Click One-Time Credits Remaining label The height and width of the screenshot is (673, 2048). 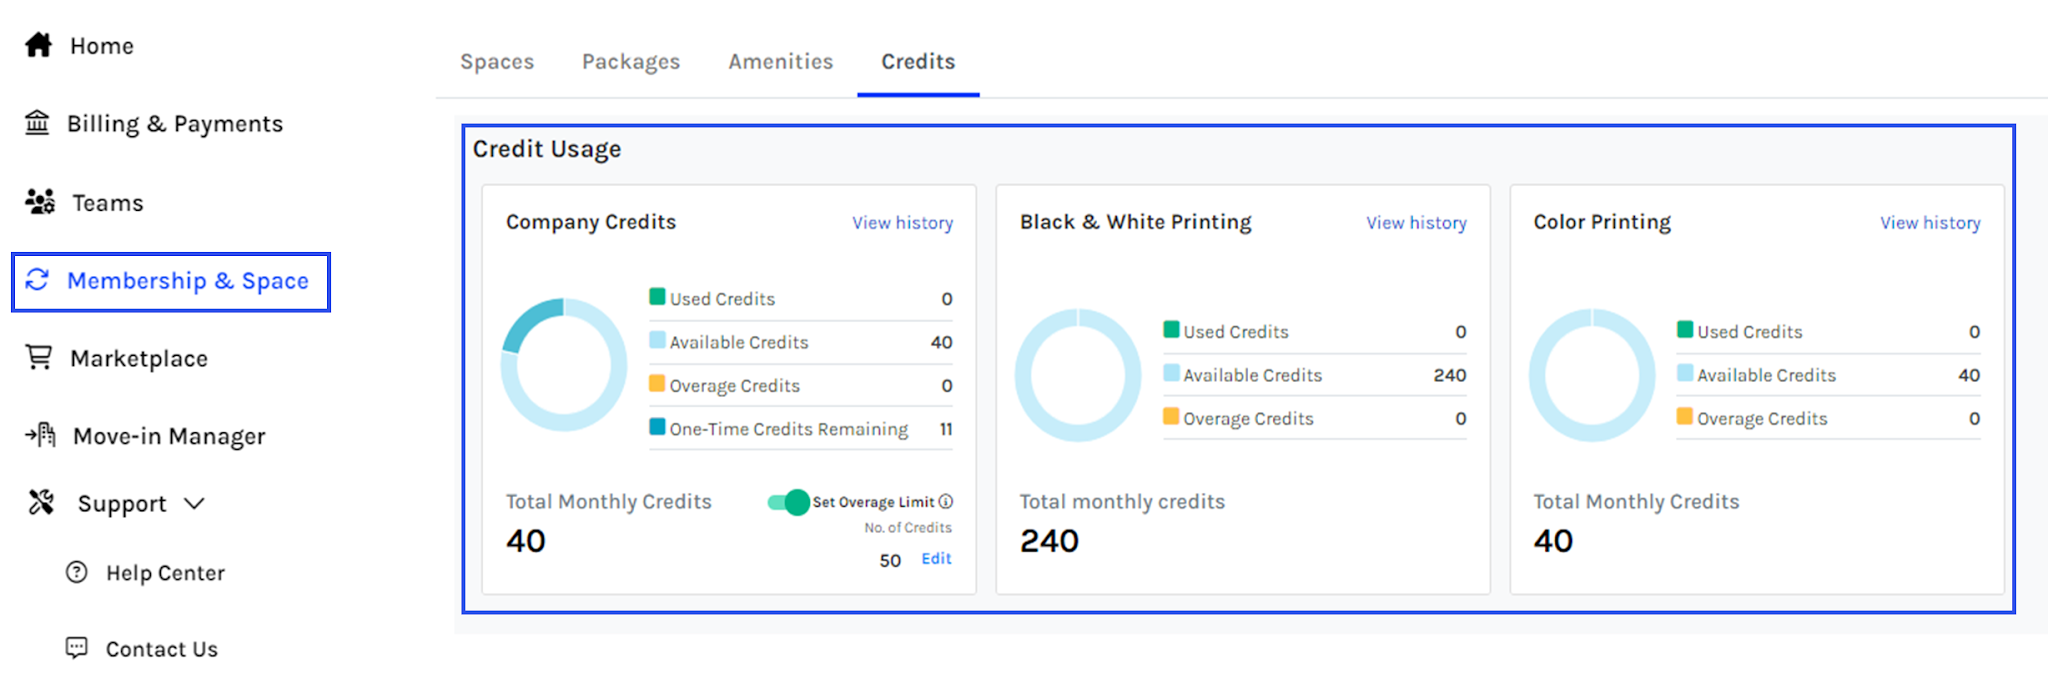tap(789, 429)
